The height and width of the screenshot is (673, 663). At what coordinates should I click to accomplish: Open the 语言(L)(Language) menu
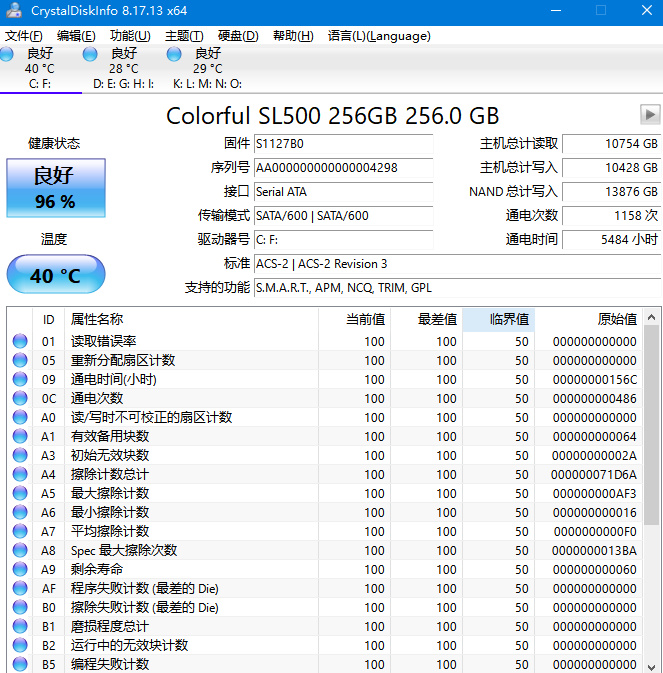coord(379,36)
